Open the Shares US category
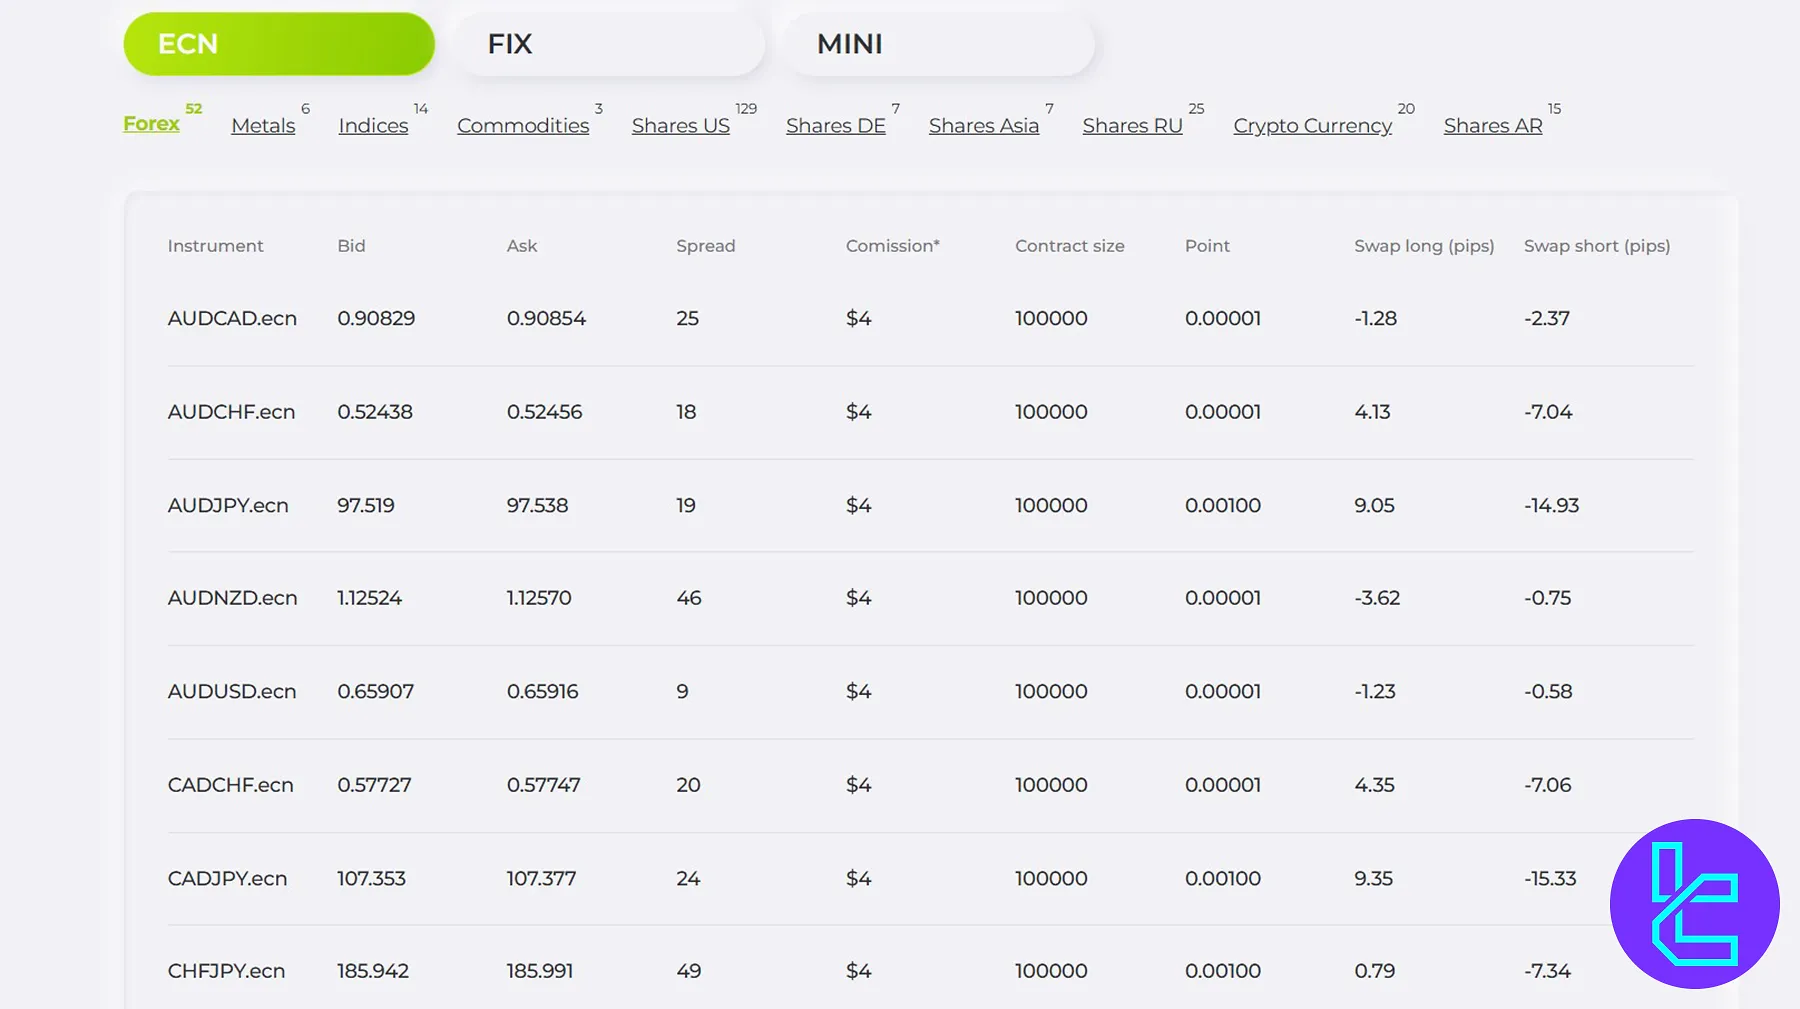This screenshot has height=1009, width=1800. coord(681,126)
